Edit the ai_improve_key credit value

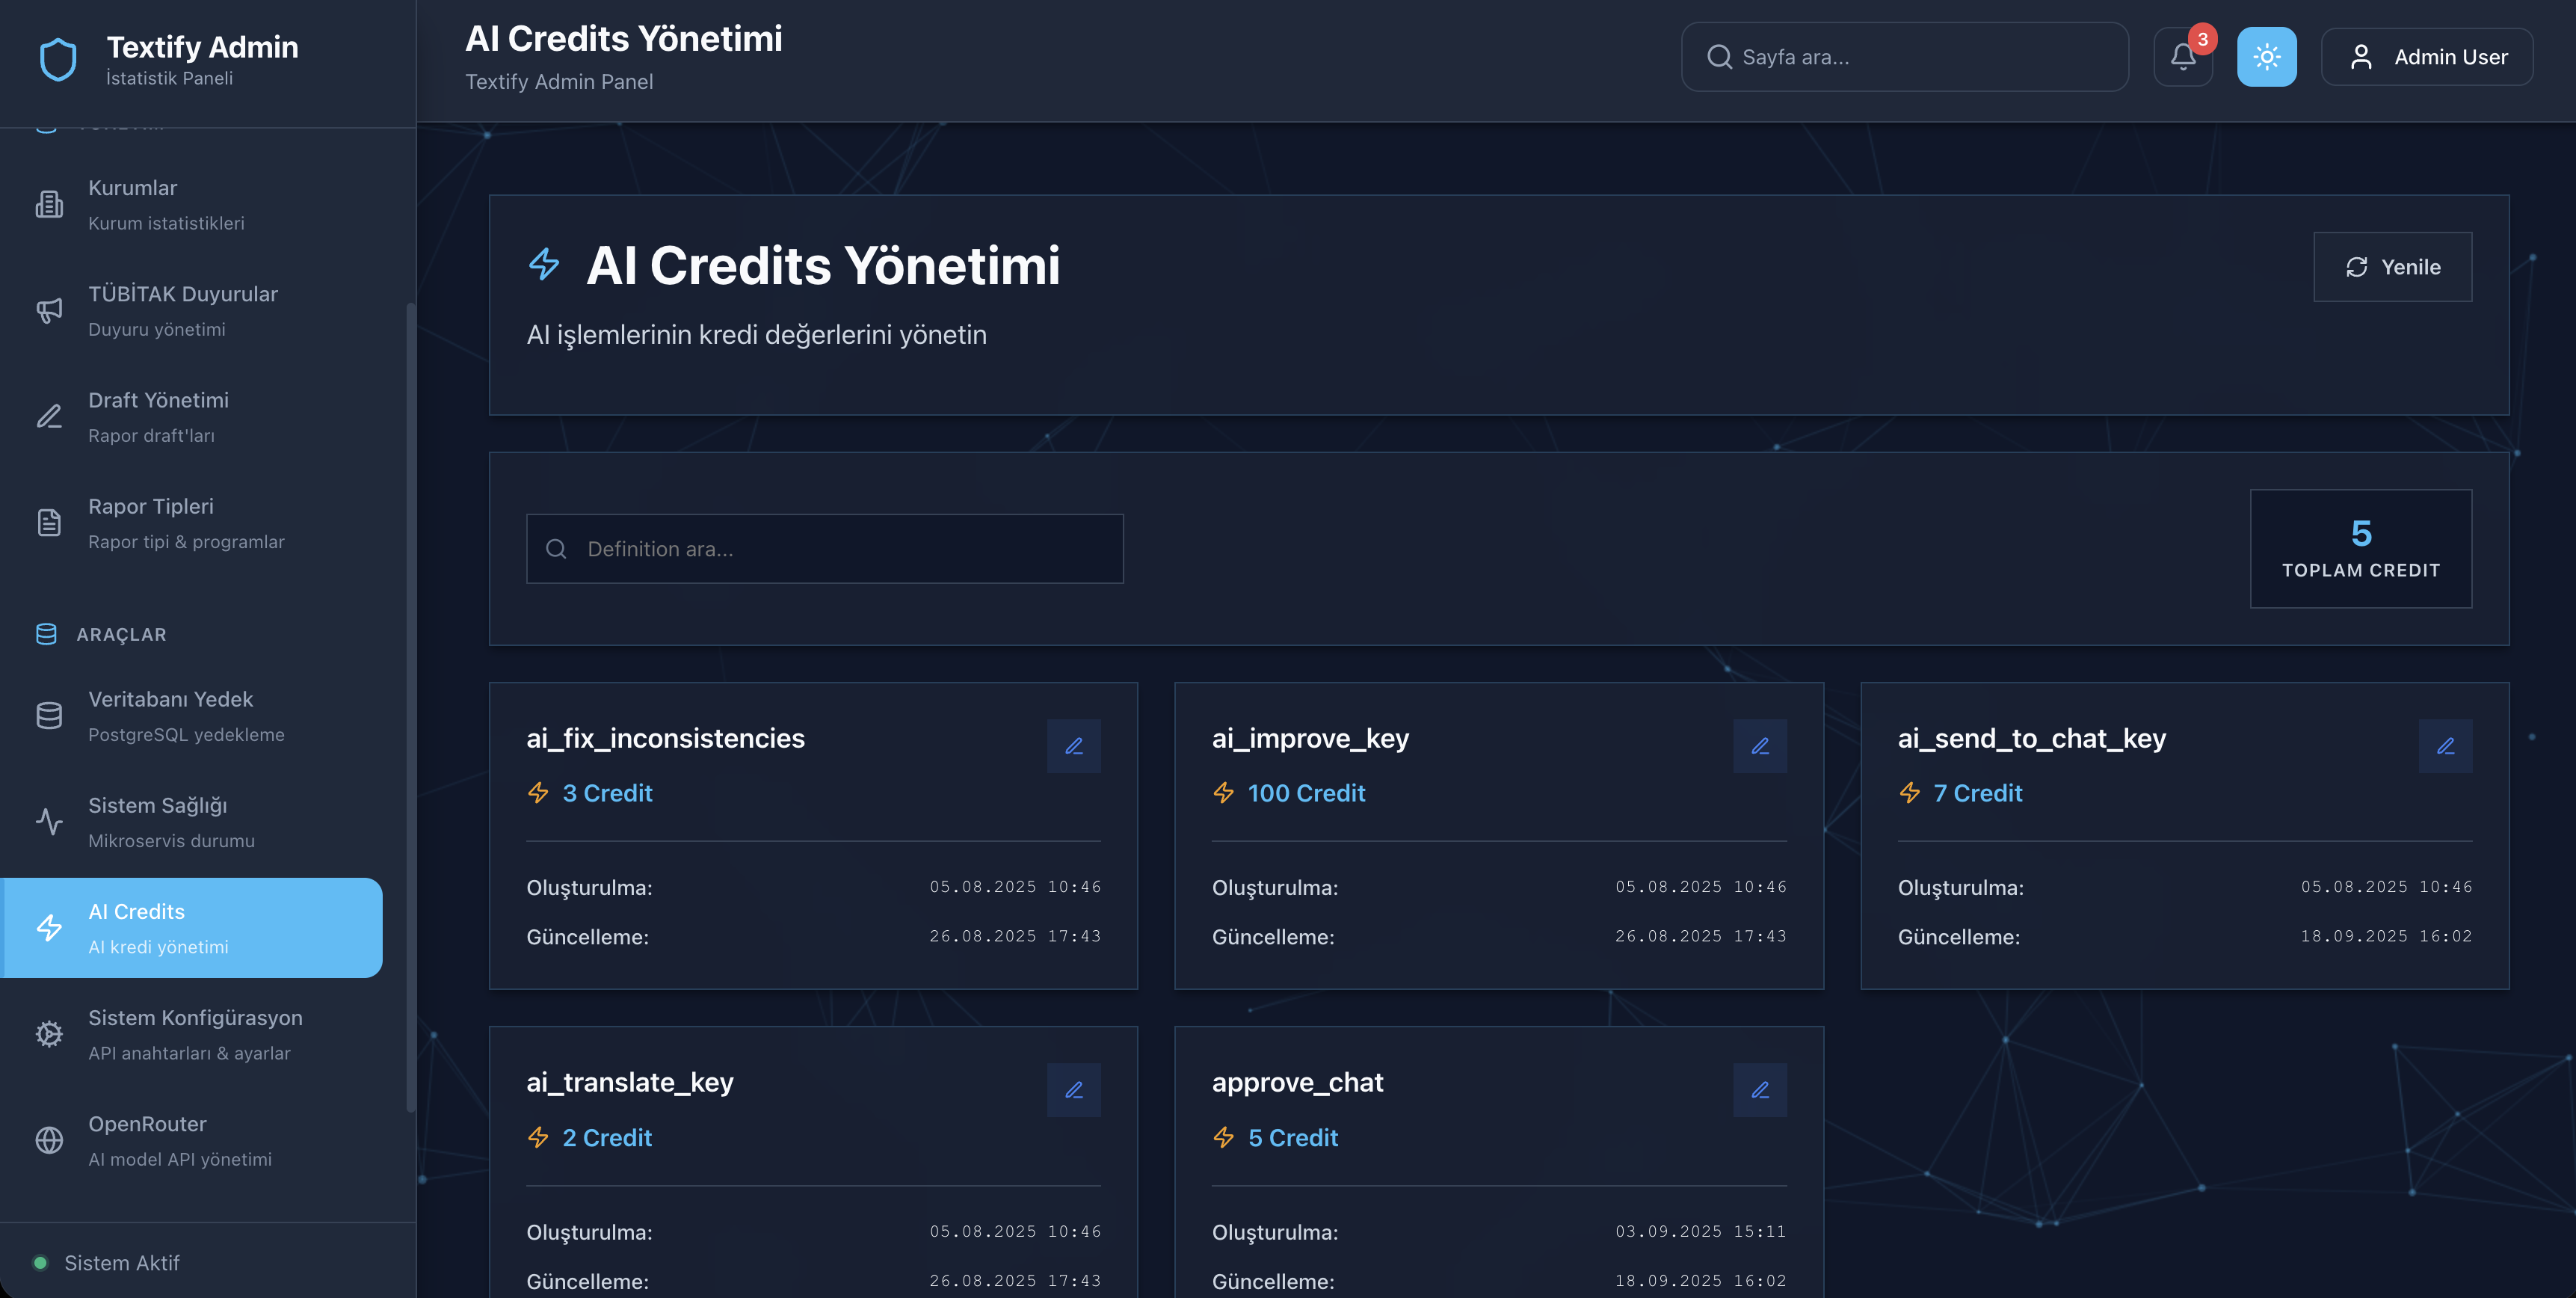tap(1759, 746)
